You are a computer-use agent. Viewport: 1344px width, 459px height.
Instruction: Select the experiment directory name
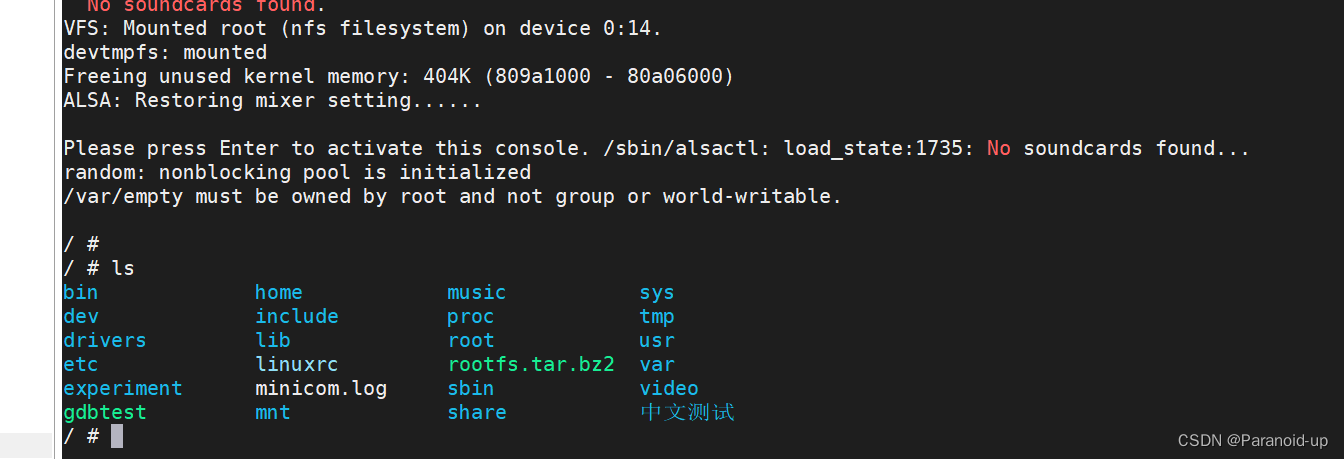point(122,388)
